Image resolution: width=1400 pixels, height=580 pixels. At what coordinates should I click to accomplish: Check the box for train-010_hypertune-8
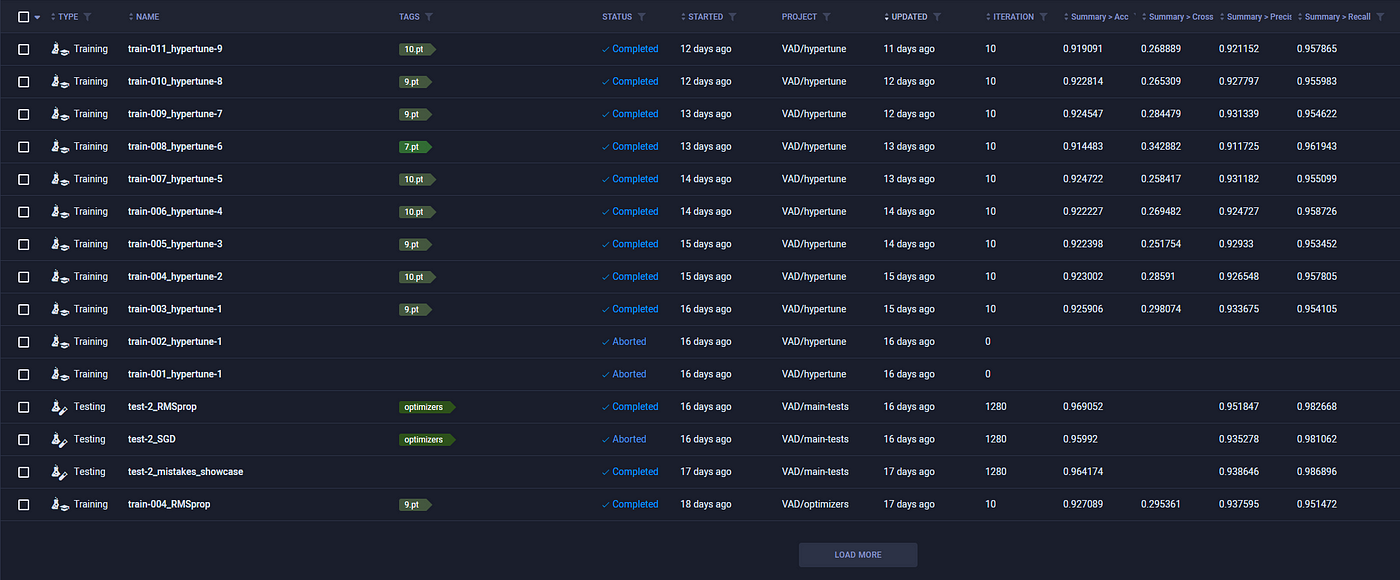24,81
